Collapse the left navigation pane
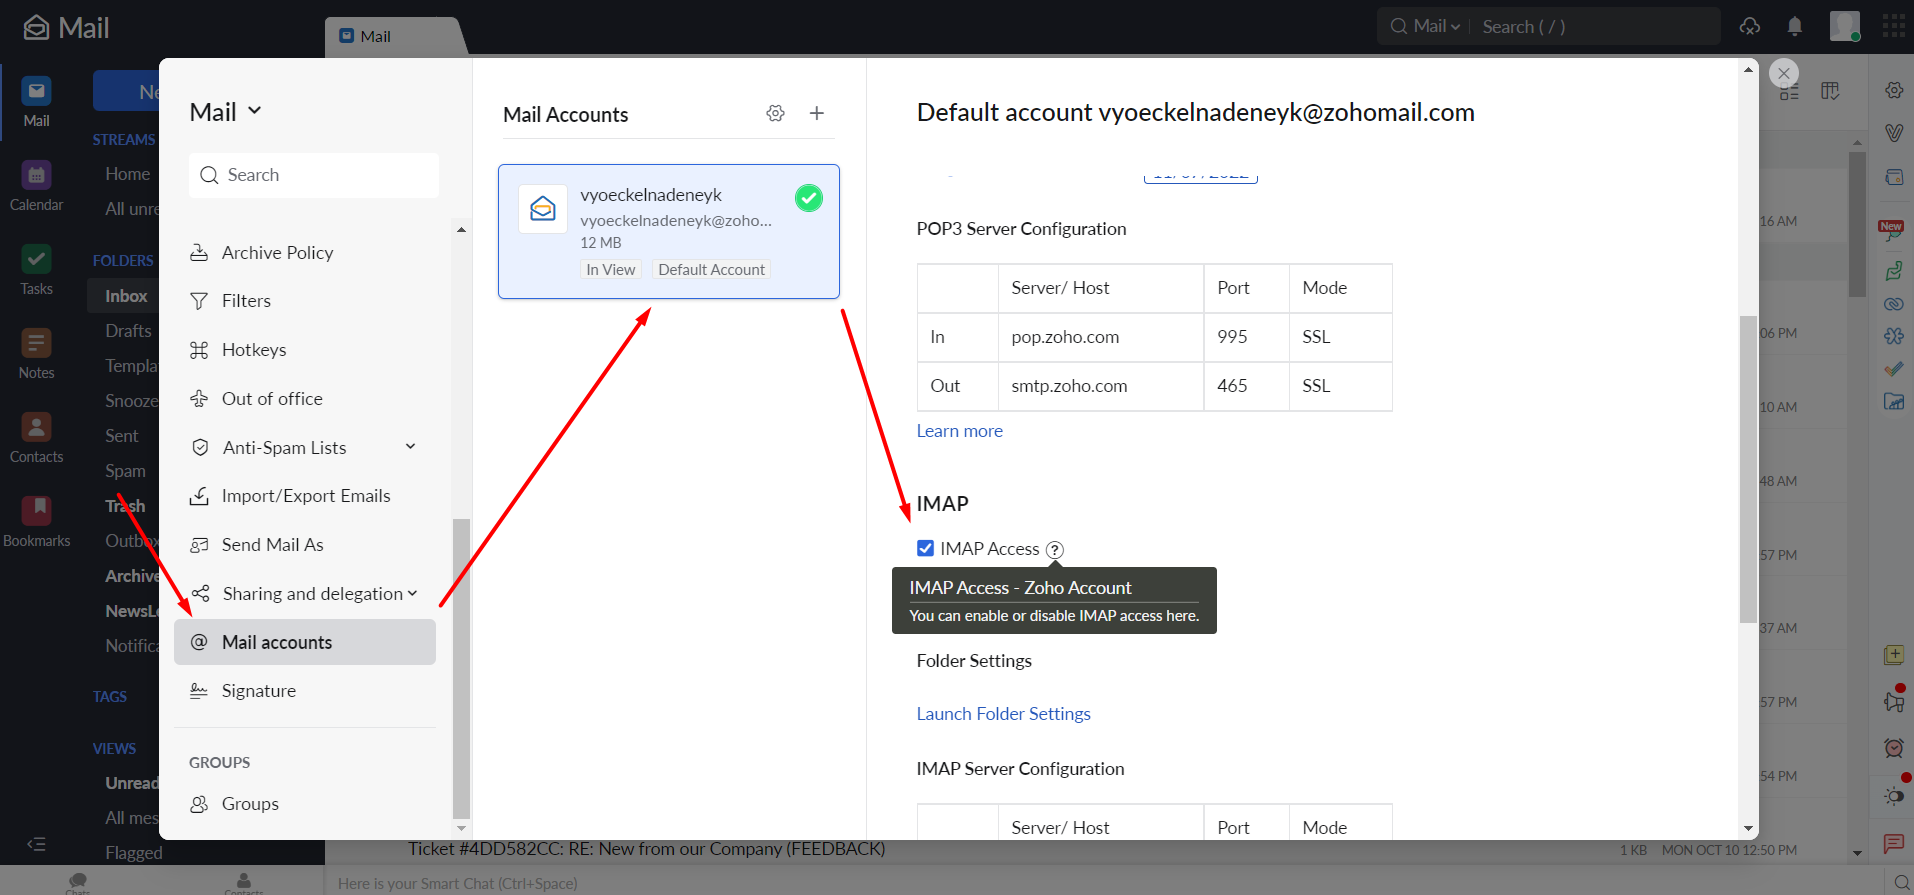Screen dimensions: 1914x895 point(36,844)
